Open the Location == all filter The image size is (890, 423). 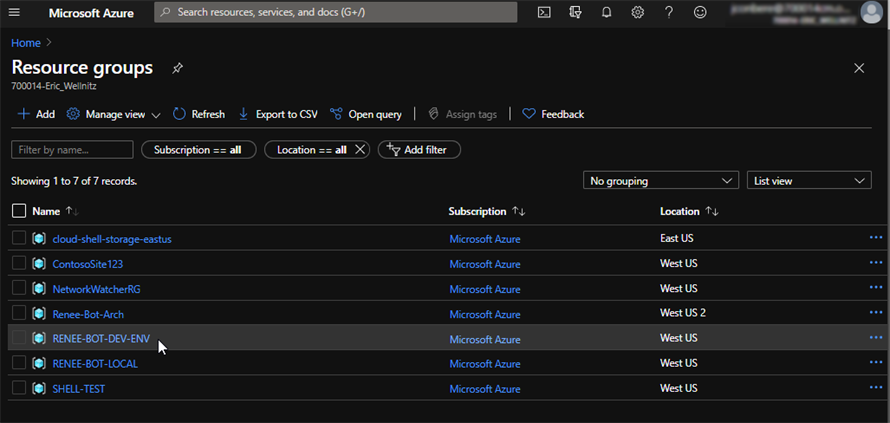point(311,150)
